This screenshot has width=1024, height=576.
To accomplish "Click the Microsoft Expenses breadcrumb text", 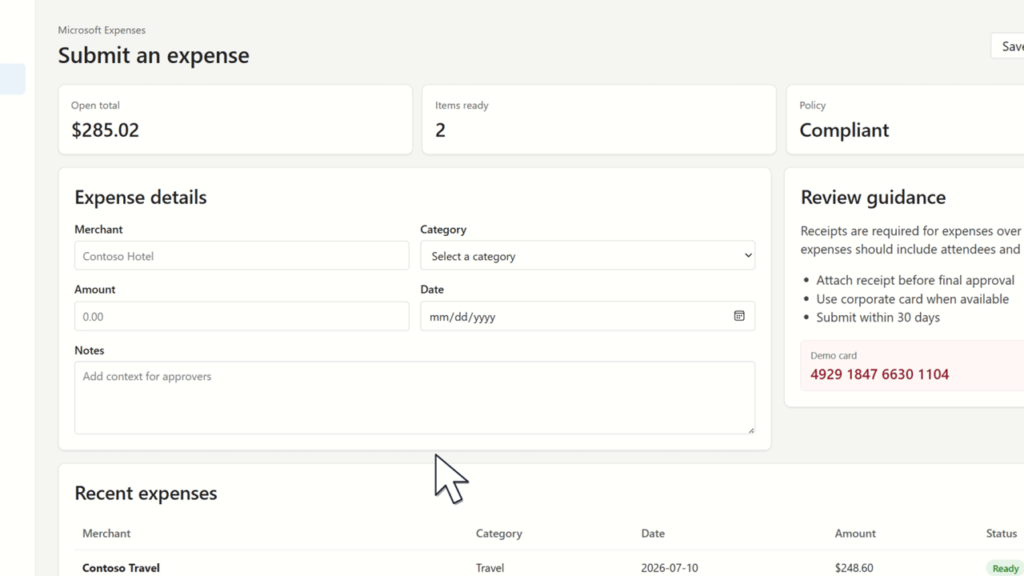I will 101,30.
